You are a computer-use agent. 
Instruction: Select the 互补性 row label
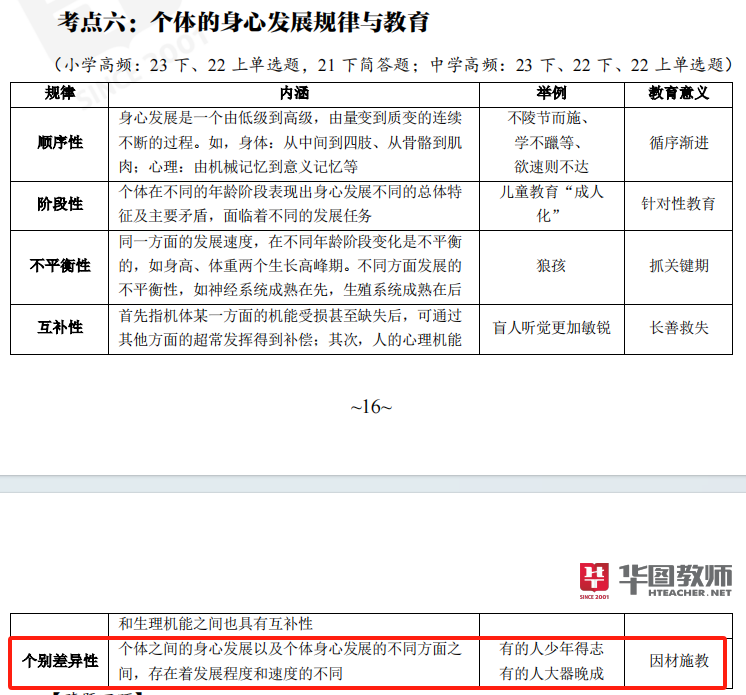60,327
